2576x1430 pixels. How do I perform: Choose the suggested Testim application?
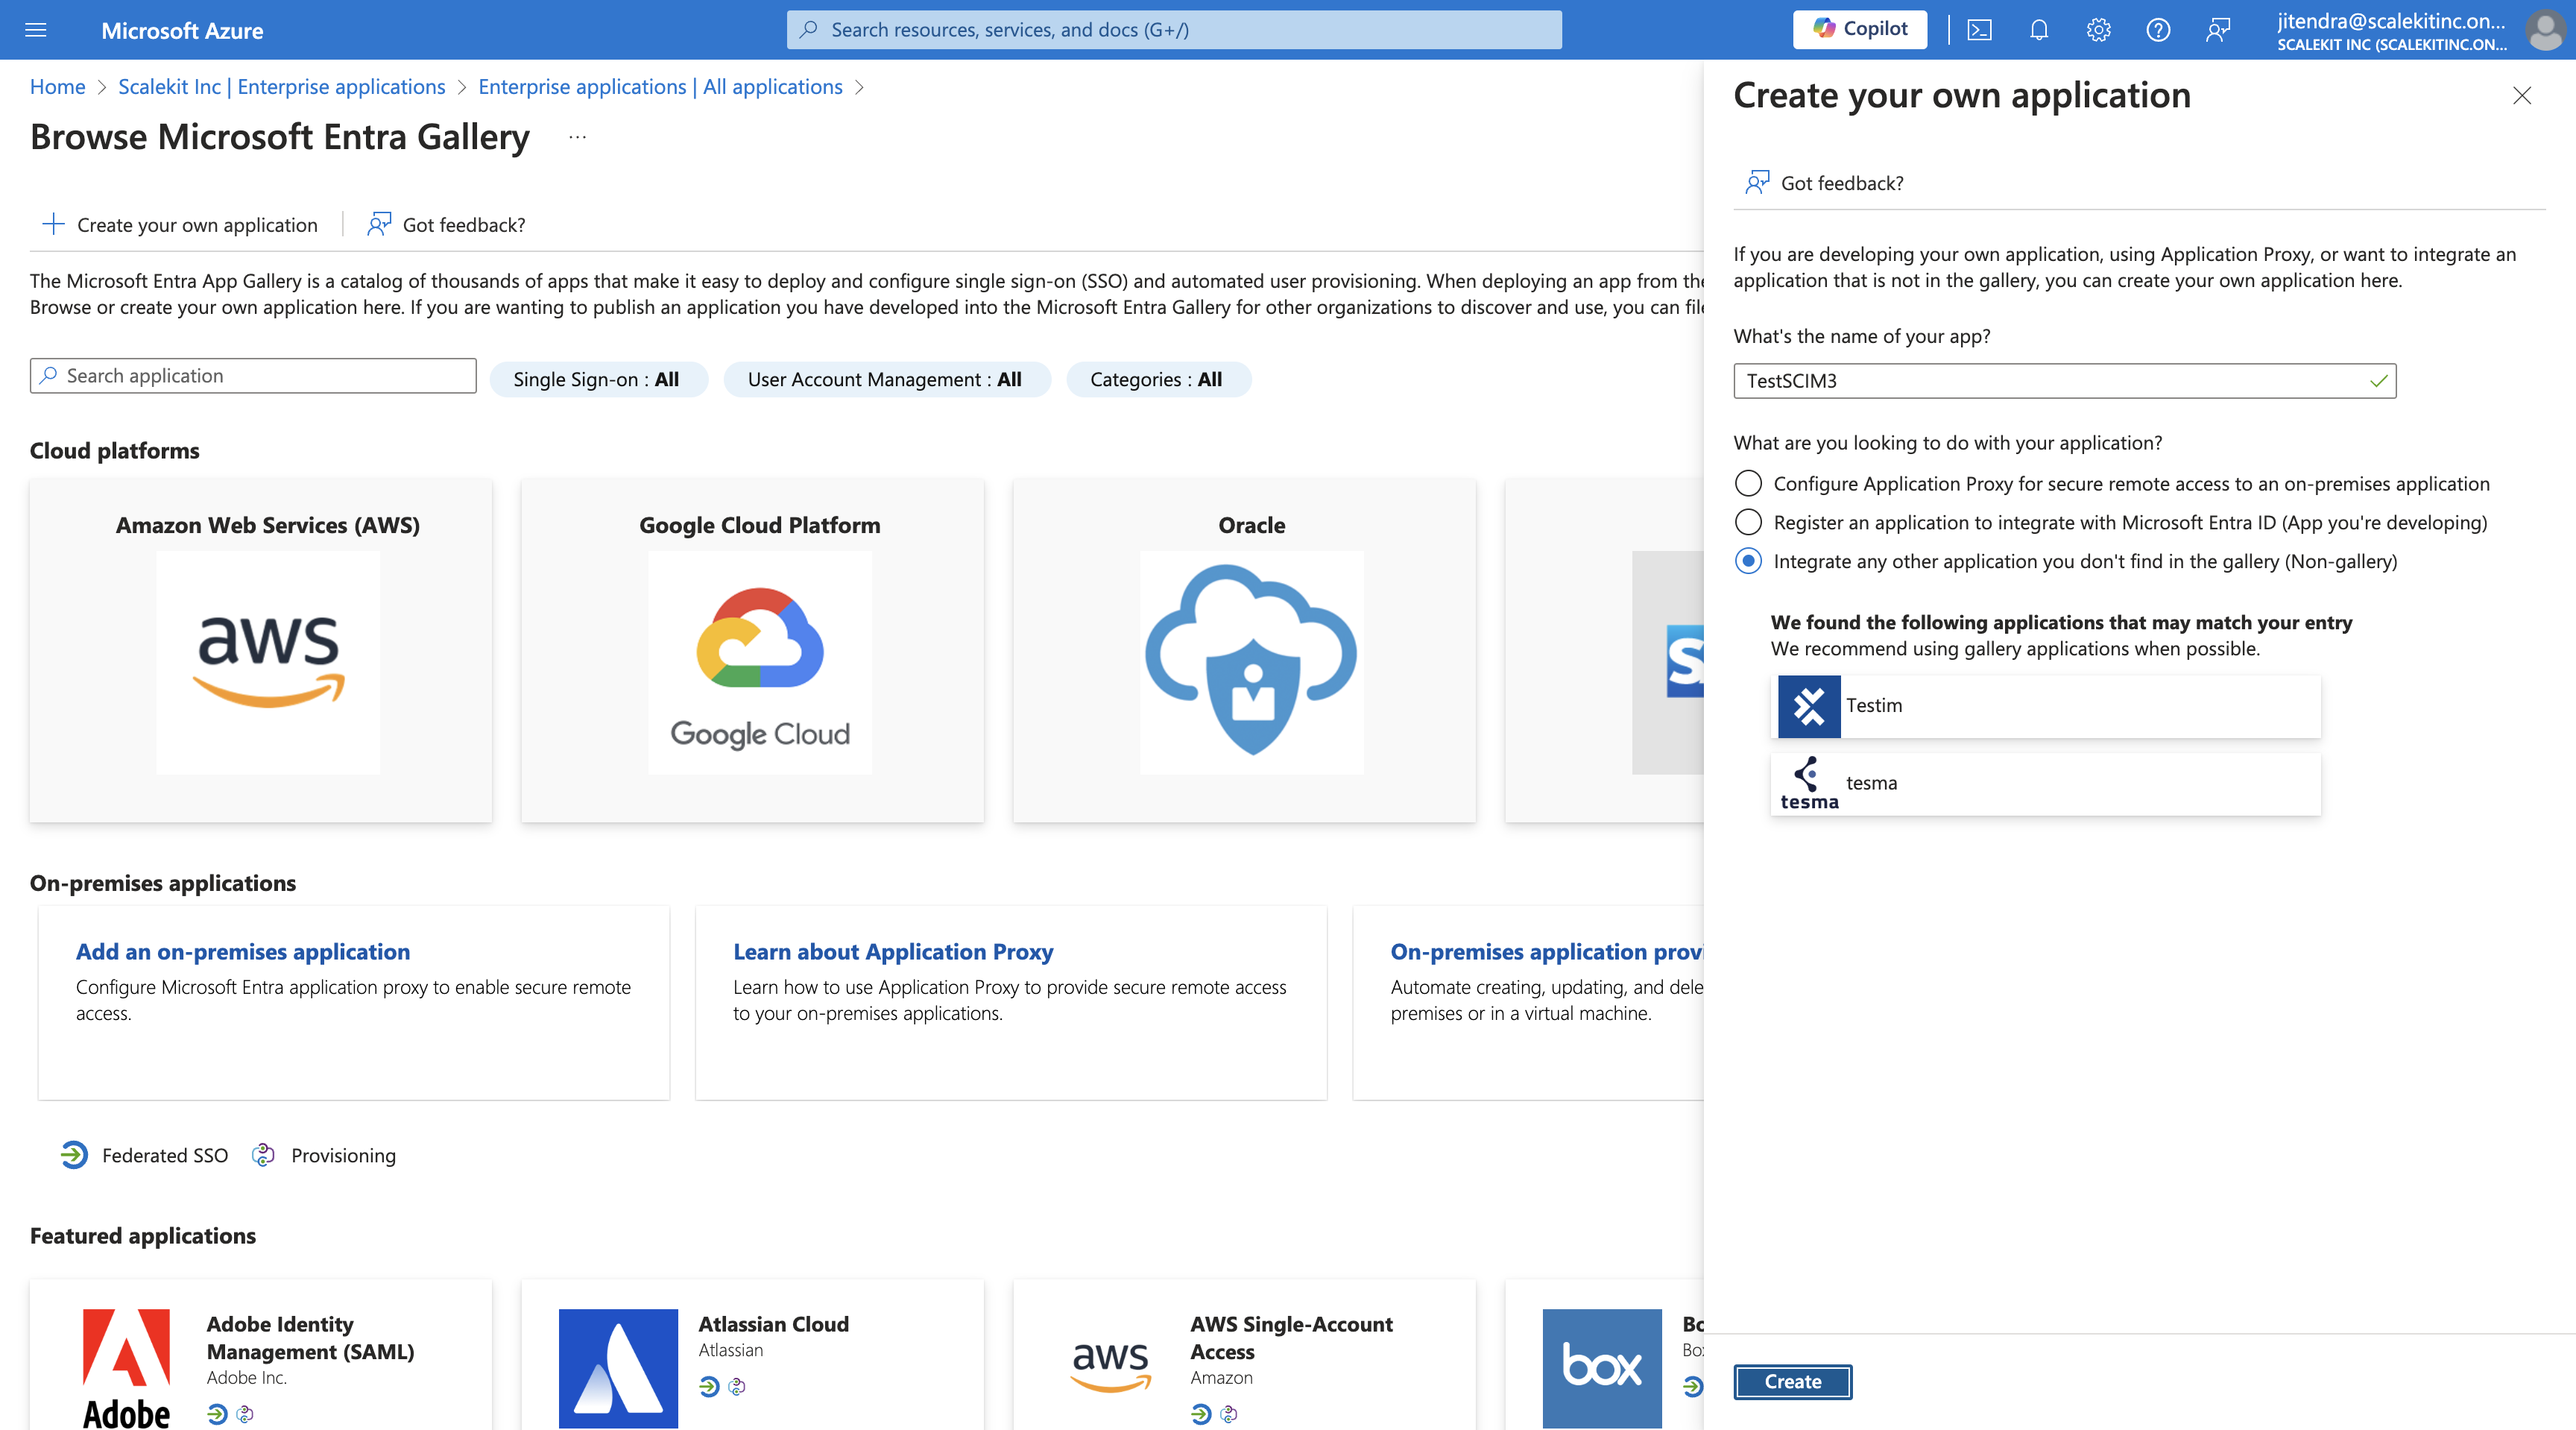[2045, 706]
